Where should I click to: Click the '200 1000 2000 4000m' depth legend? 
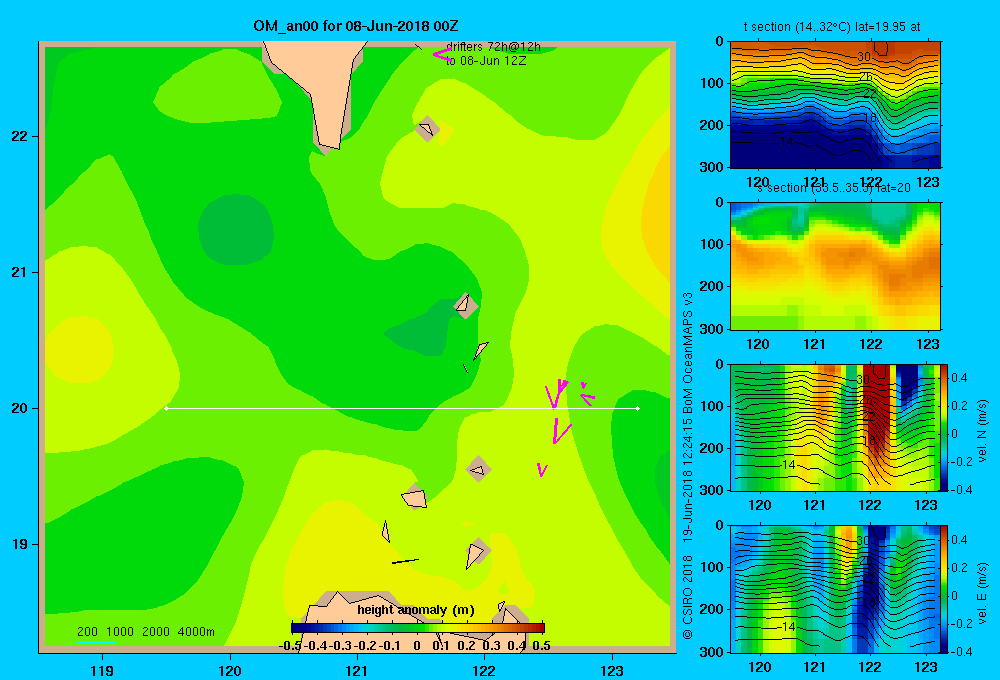[145, 632]
